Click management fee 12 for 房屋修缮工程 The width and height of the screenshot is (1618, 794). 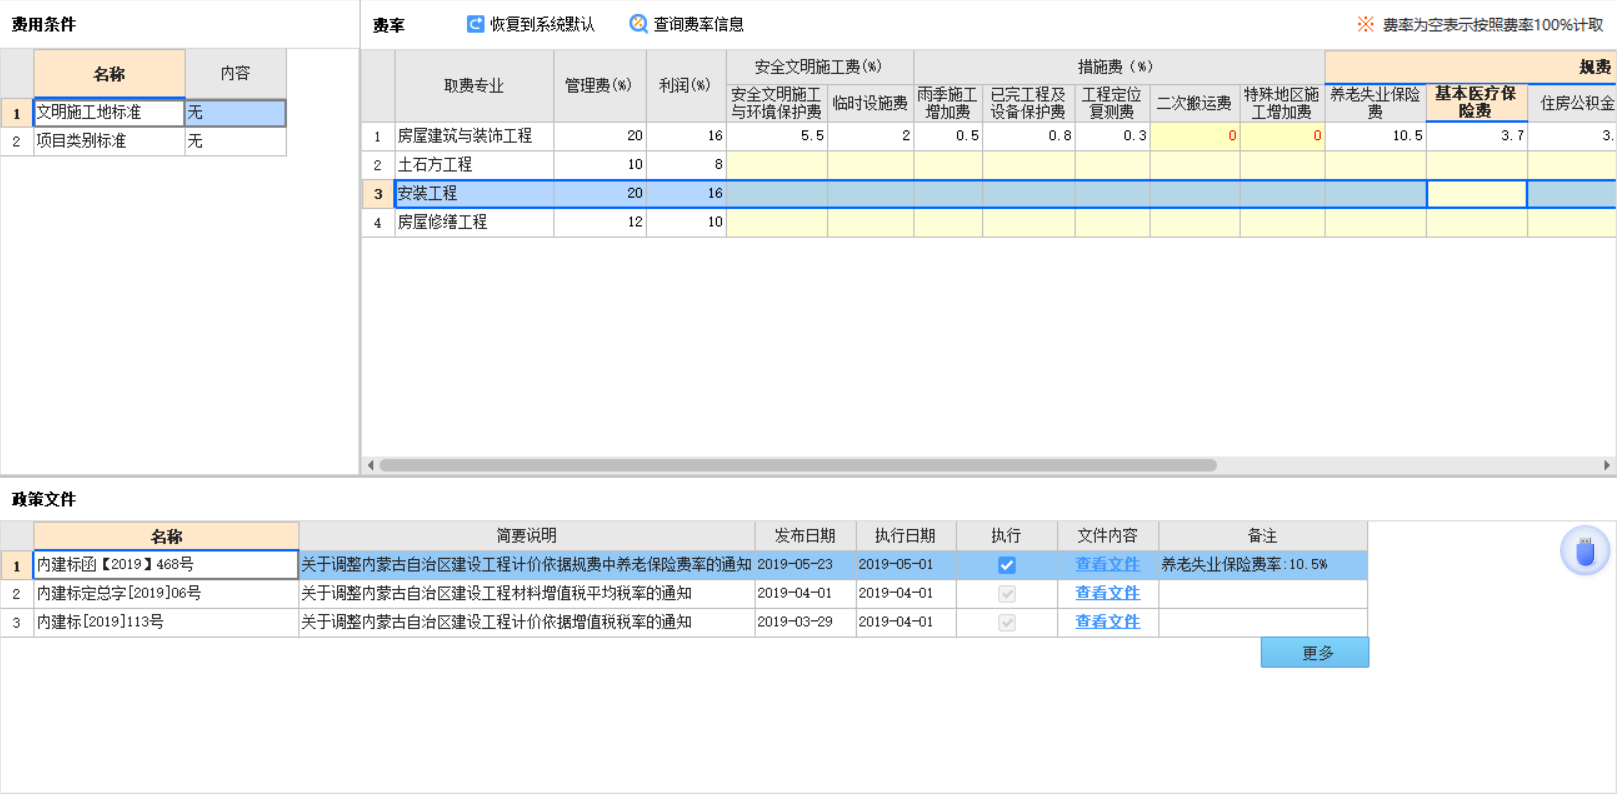(600, 223)
